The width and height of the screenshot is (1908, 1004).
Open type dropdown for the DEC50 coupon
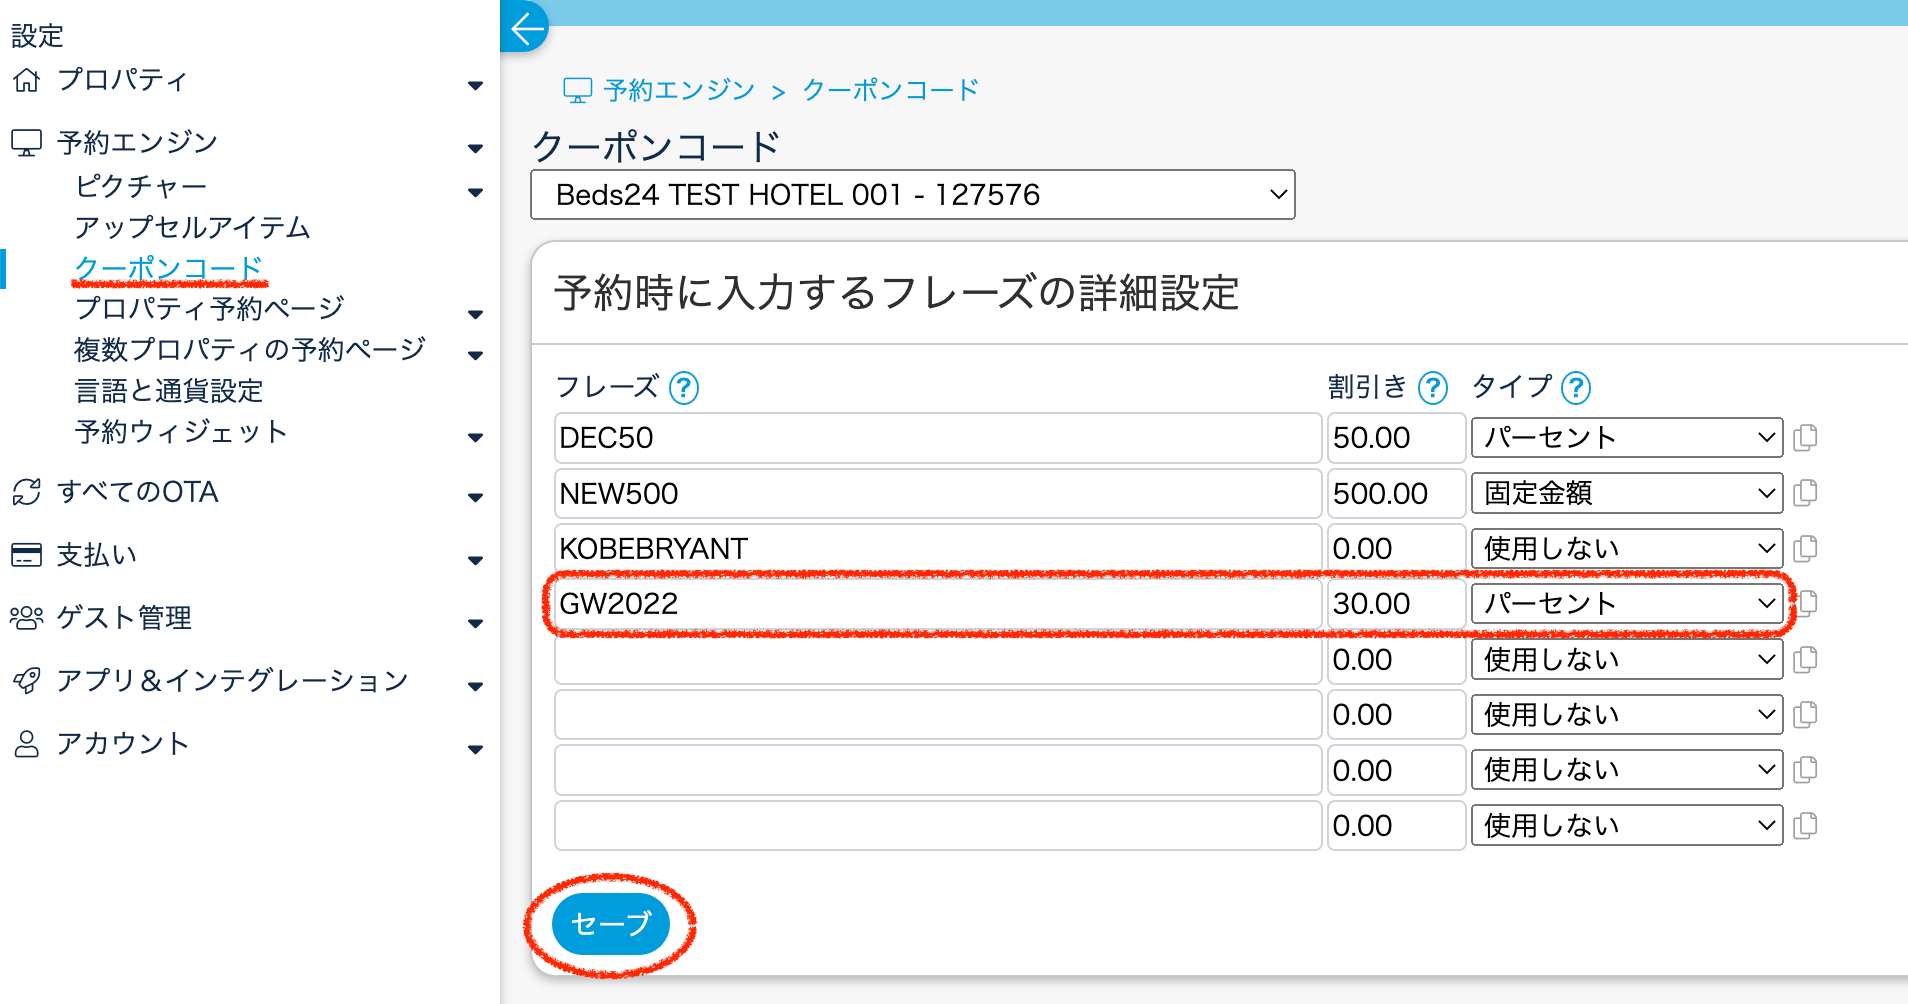coord(1626,438)
